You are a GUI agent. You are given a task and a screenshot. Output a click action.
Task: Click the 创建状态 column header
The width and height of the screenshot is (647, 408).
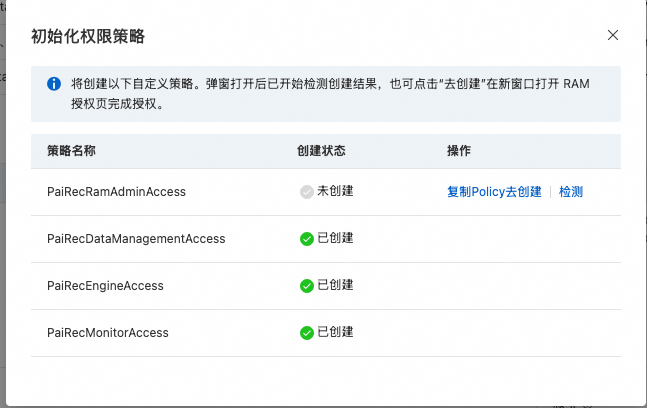pyautogui.click(x=321, y=151)
